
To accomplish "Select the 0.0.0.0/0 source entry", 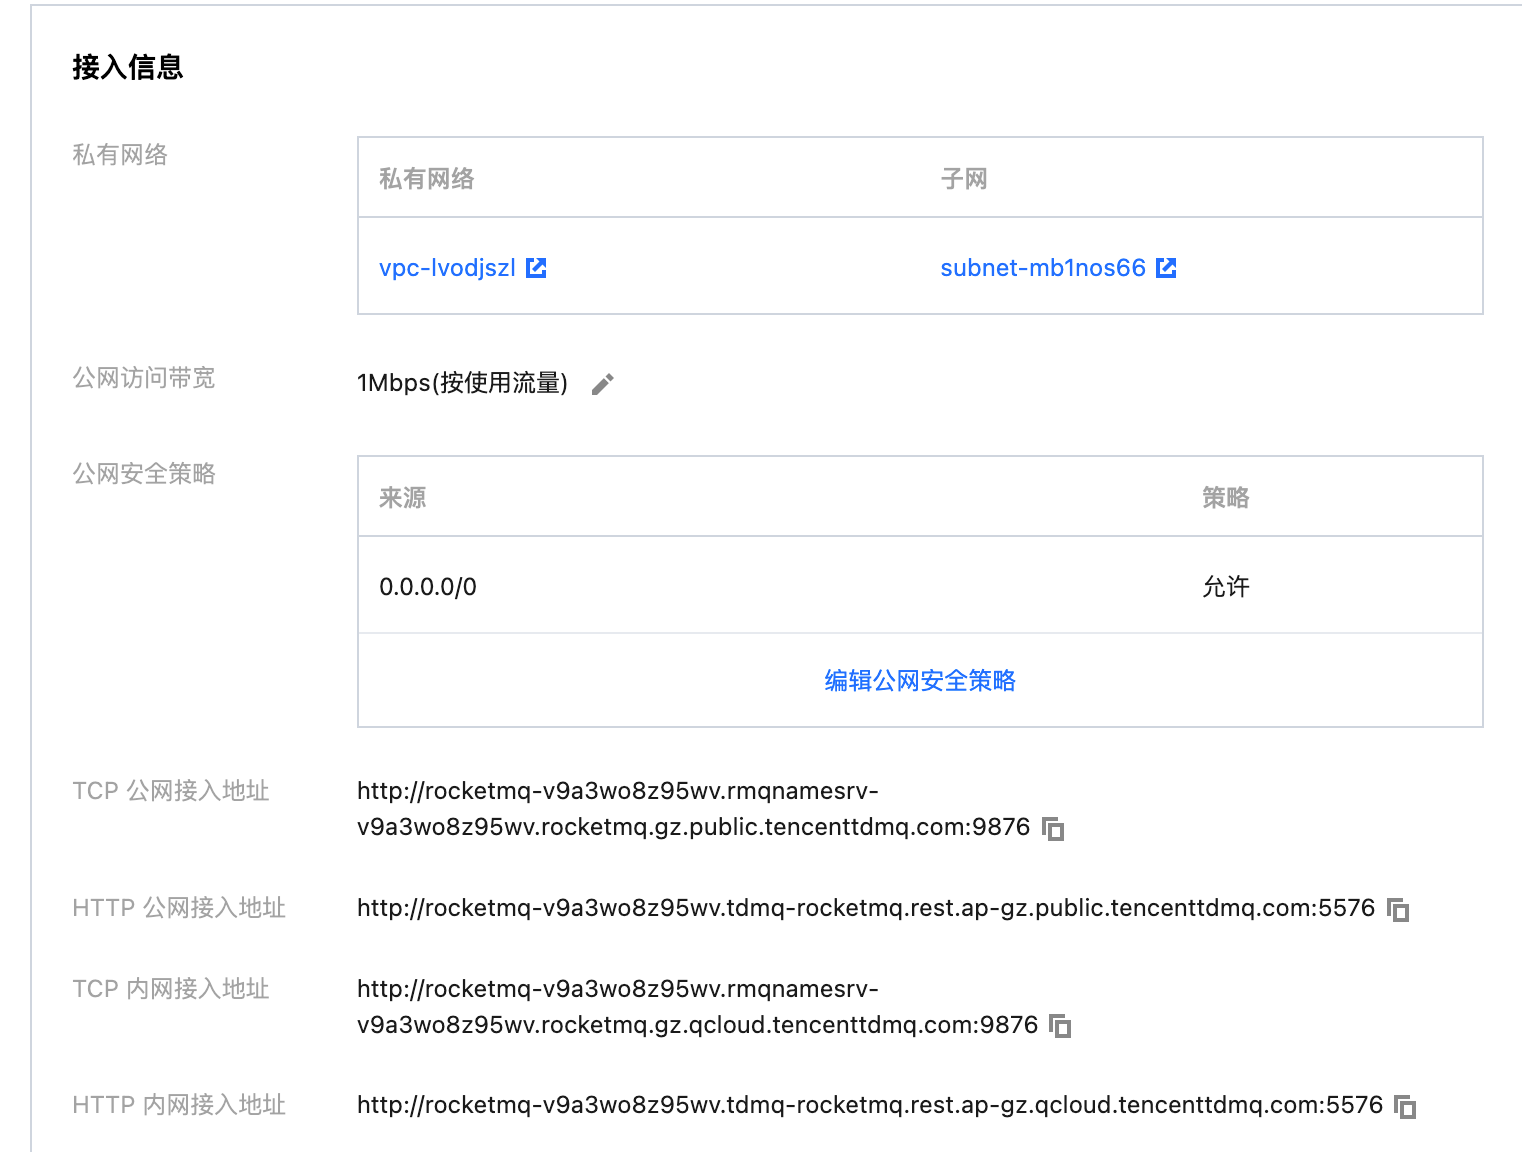I will (x=428, y=587).
